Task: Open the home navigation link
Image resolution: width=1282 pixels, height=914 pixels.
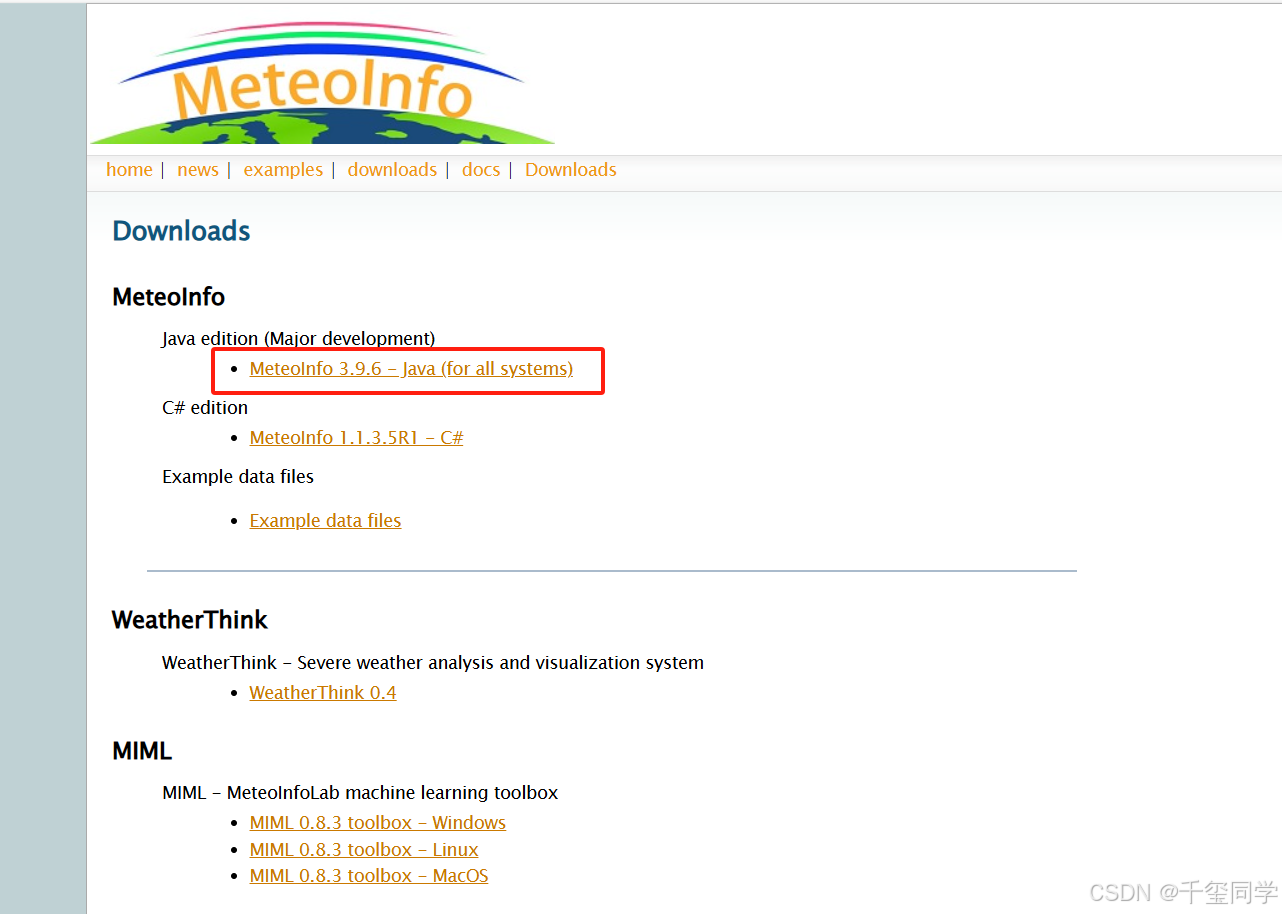Action: click(129, 170)
